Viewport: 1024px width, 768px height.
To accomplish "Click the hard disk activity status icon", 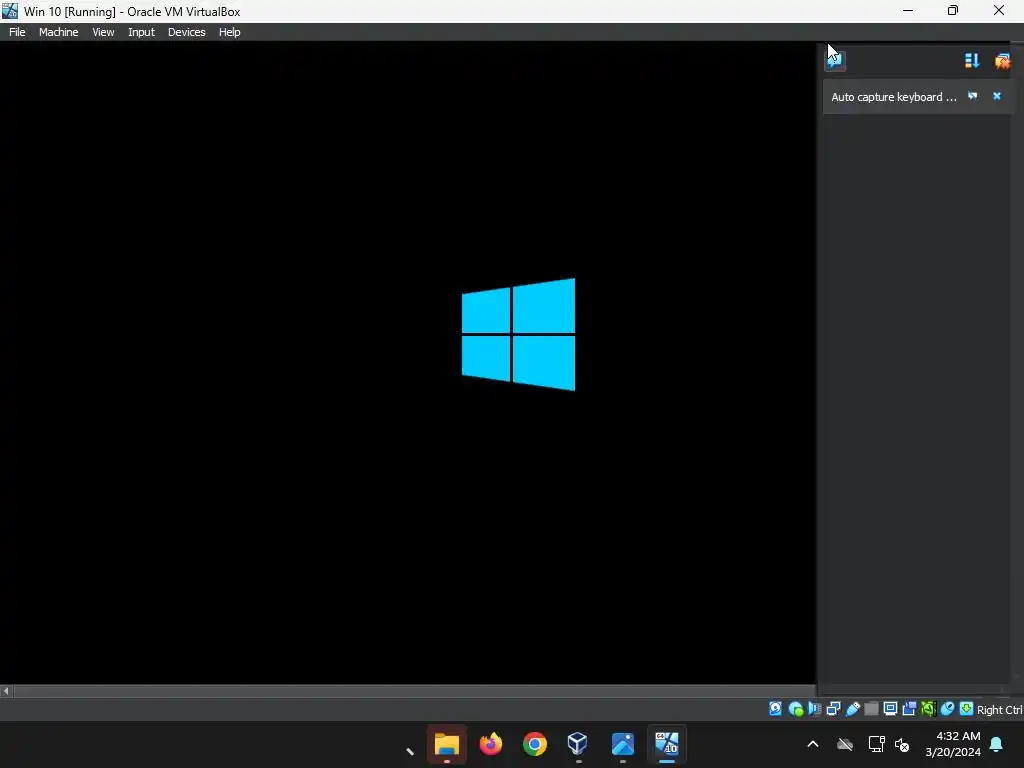I will (x=775, y=709).
